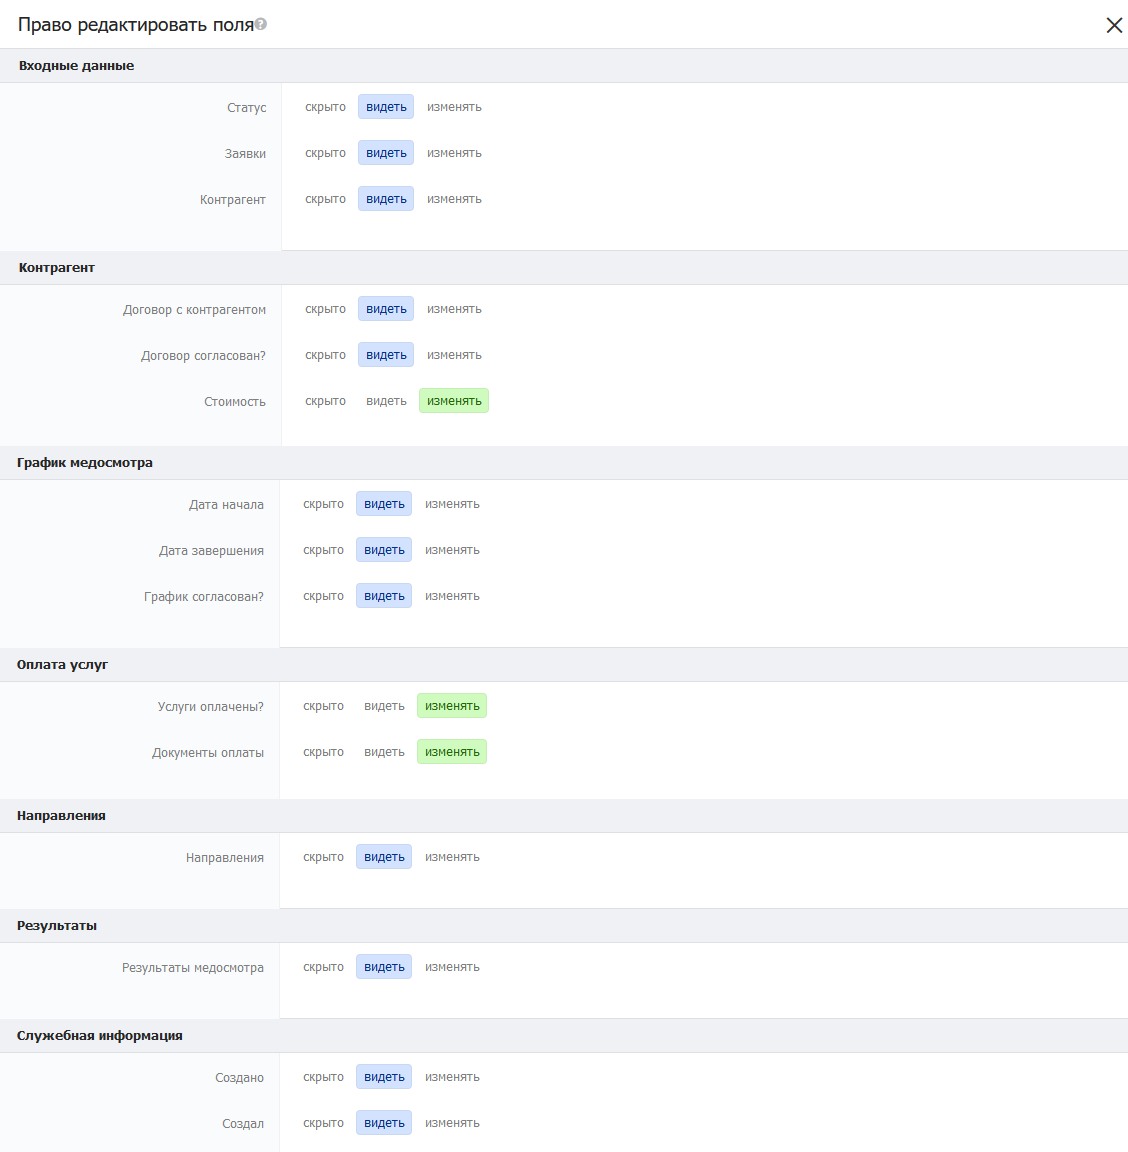Set Дата завершения to скрыто
The height and width of the screenshot is (1152, 1128).
click(323, 550)
